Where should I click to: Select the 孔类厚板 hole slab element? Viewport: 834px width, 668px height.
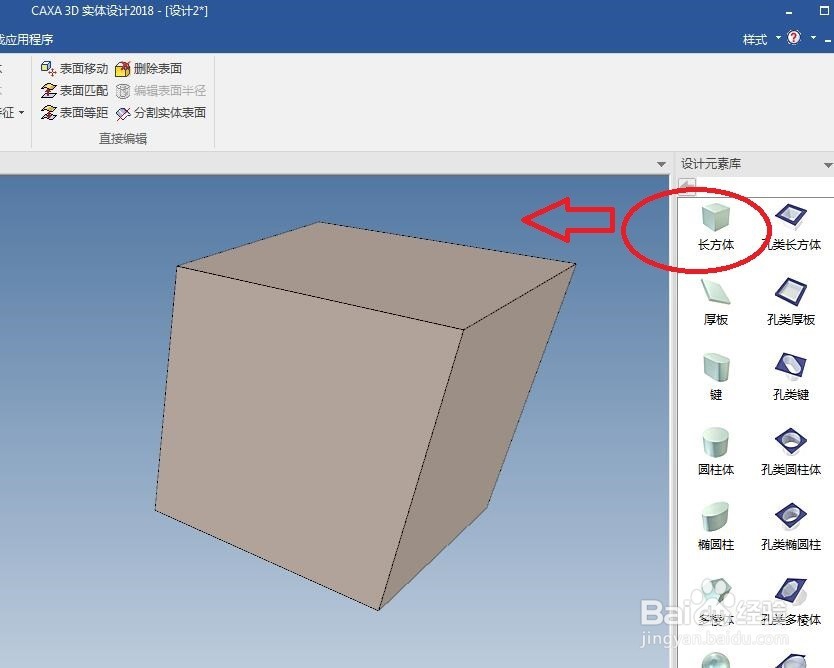(791, 302)
